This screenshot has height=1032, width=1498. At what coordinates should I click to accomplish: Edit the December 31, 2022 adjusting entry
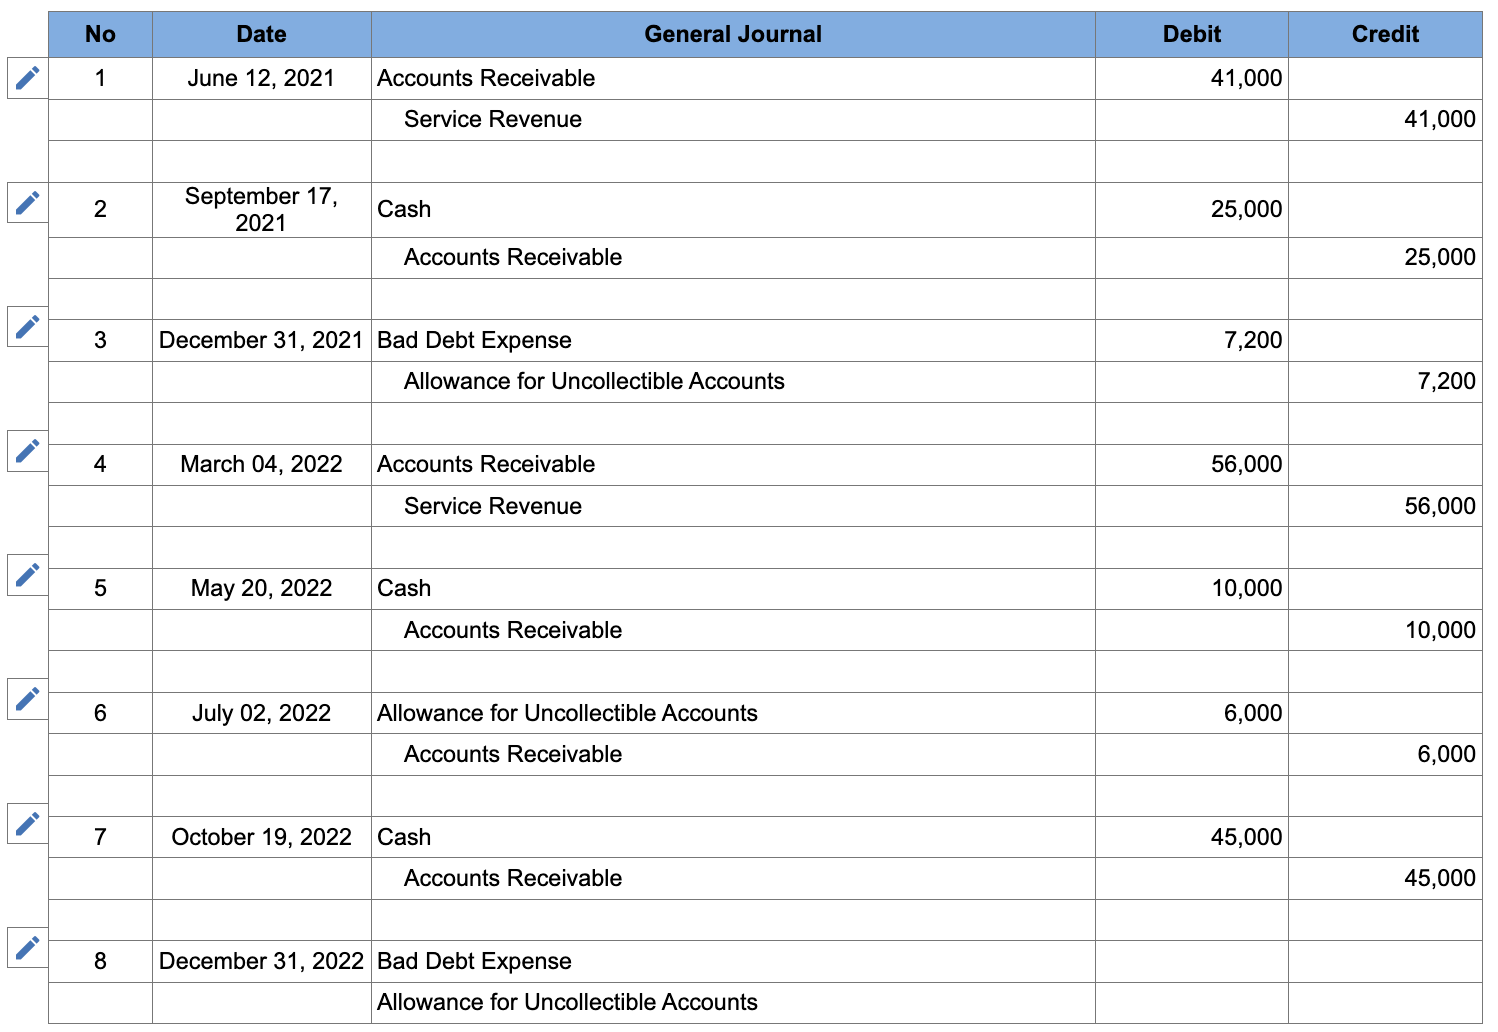(26, 949)
